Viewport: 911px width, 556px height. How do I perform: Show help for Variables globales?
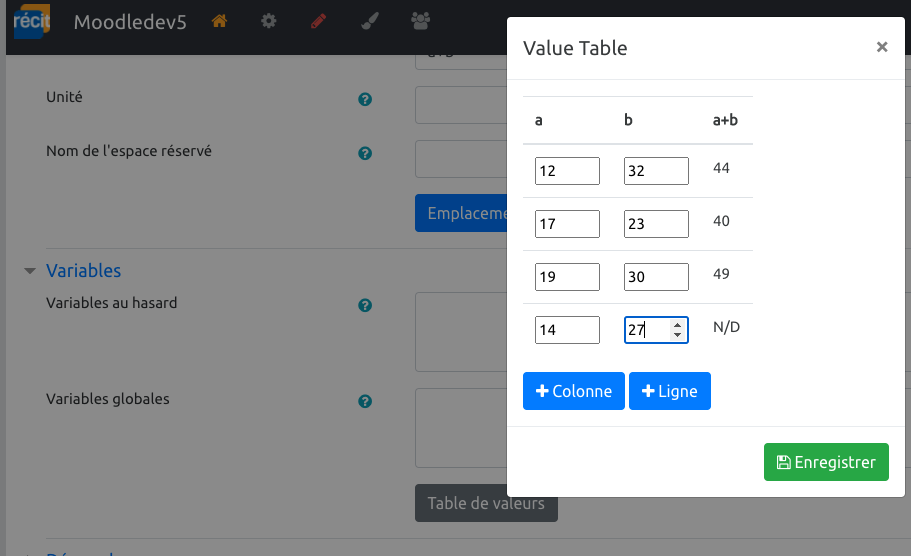pyautogui.click(x=365, y=402)
